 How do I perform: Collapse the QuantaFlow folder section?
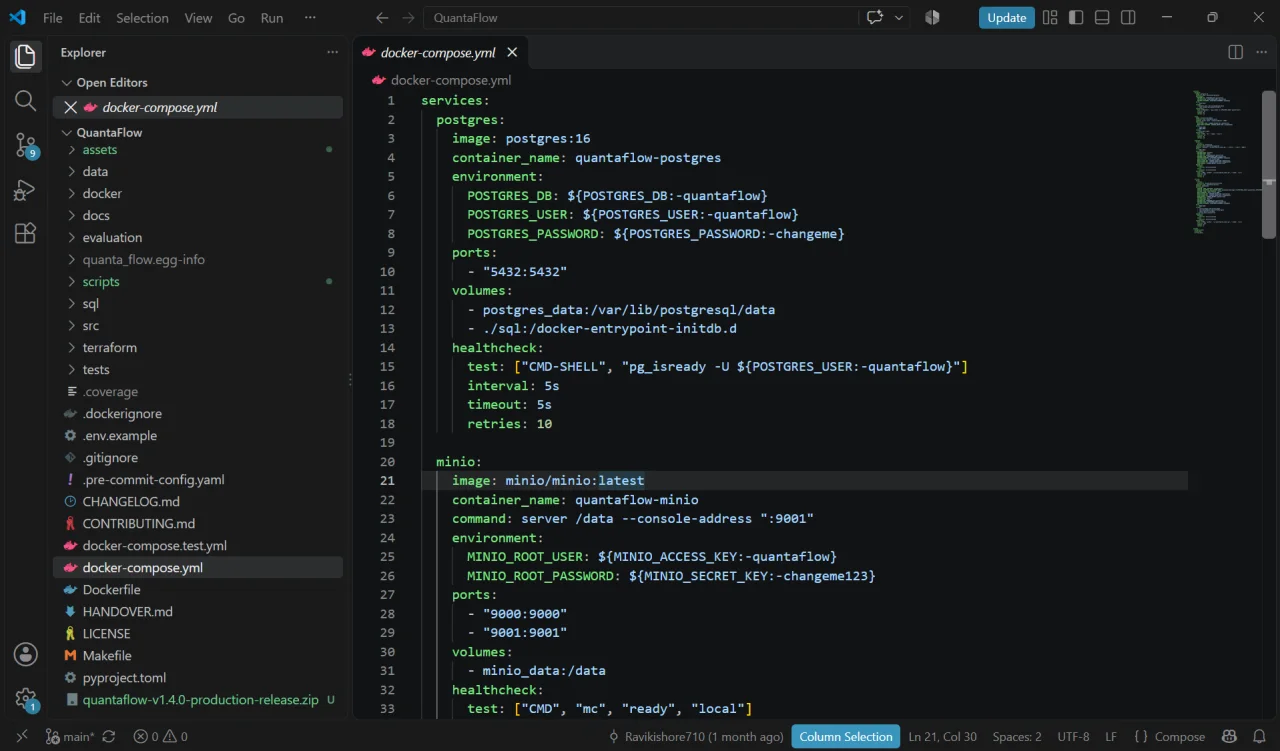tap(198, 132)
